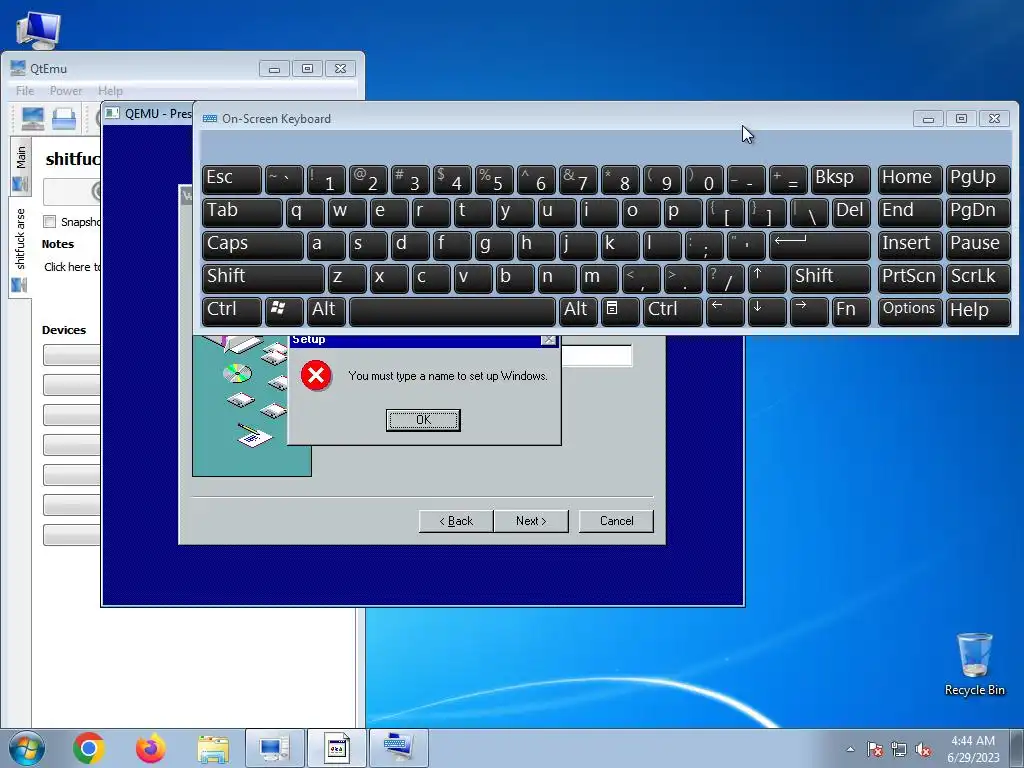Viewport: 1024px width, 768px height.
Task: Tap the context menu key on keyboard
Action: click(620, 311)
